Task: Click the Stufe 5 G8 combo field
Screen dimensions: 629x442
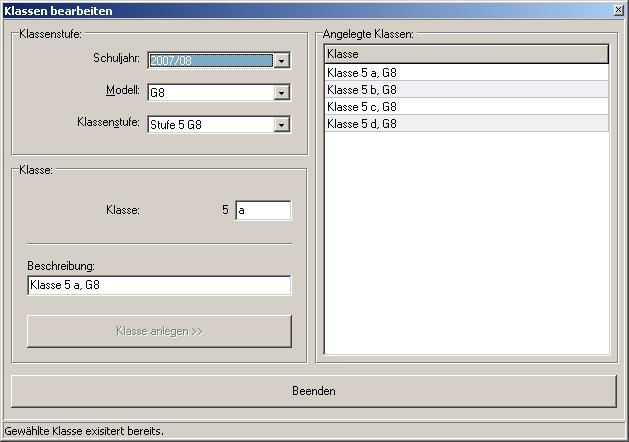Action: (x=210, y=125)
